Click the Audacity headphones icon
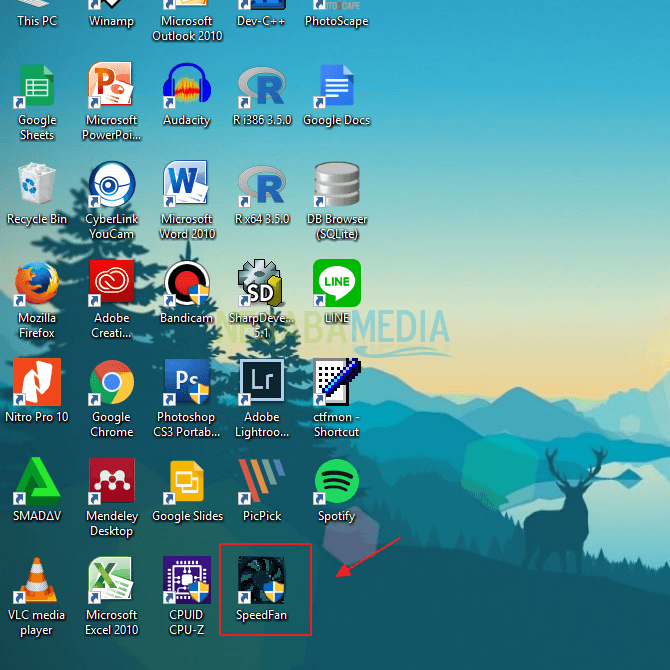Image resolution: width=670 pixels, height=670 pixels. (x=187, y=86)
